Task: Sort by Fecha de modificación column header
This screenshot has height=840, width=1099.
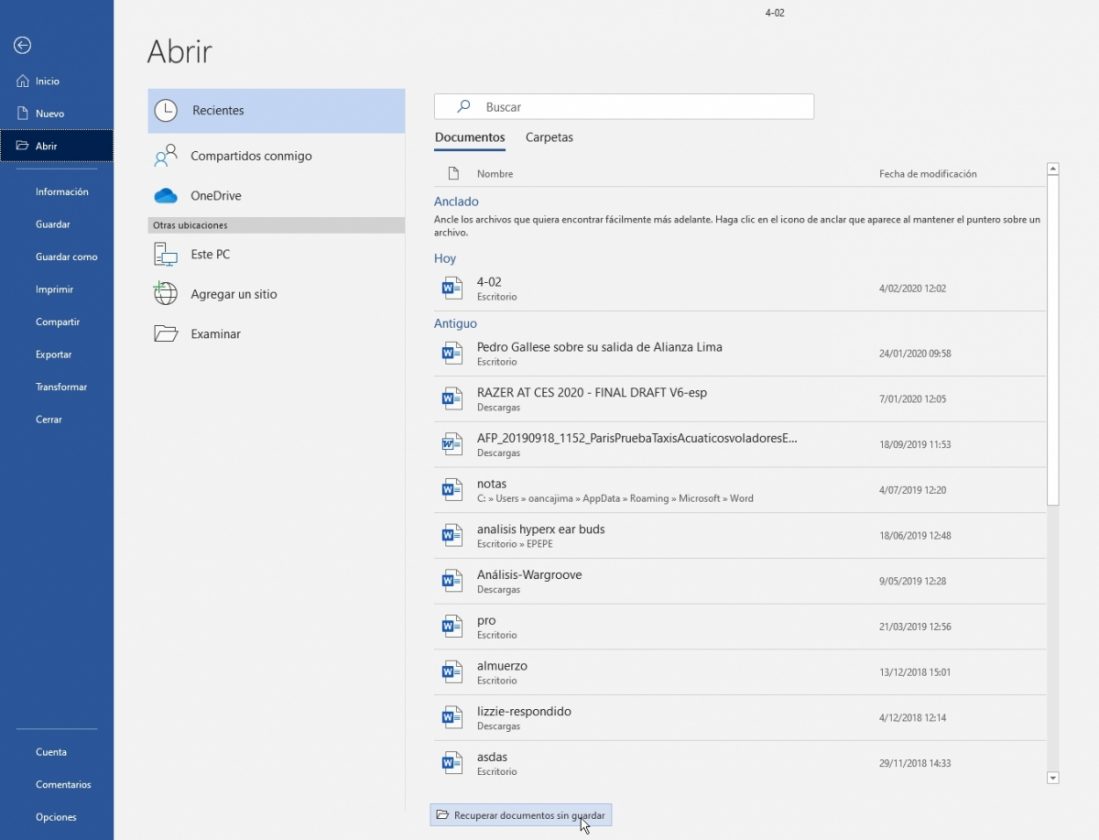Action: [x=928, y=174]
